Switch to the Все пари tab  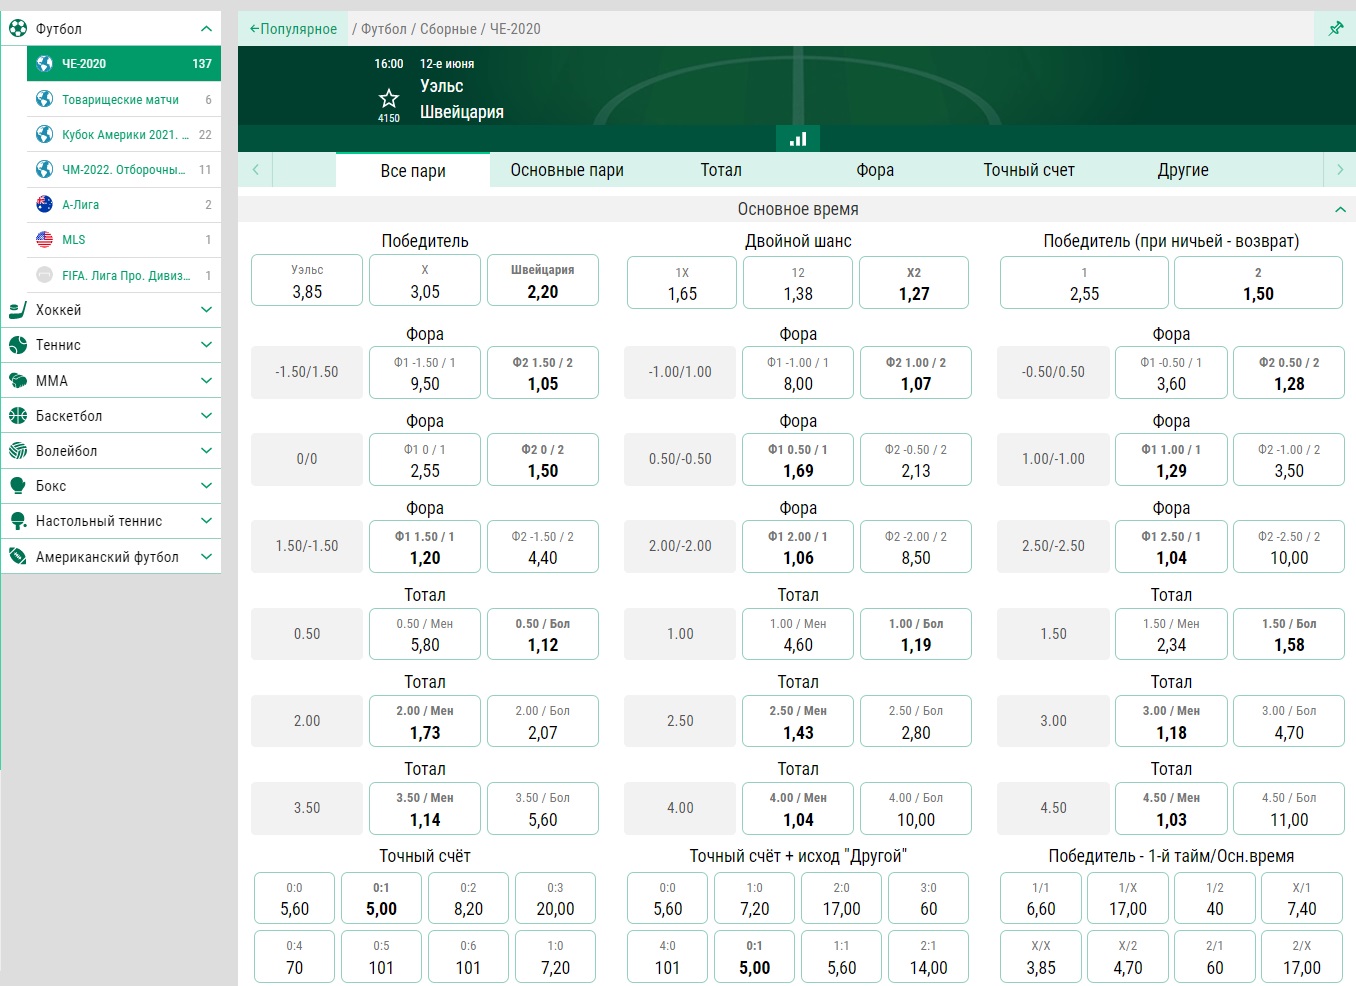point(413,170)
